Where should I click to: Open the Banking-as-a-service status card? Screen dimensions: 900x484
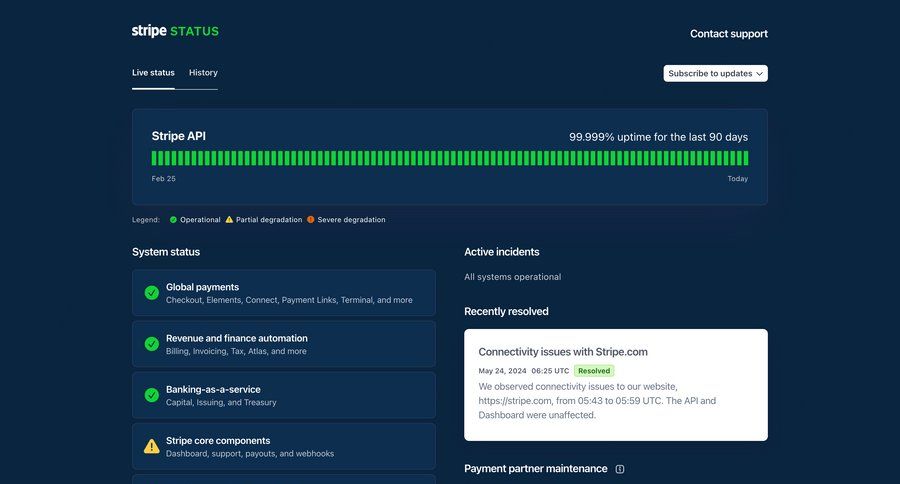click(284, 395)
